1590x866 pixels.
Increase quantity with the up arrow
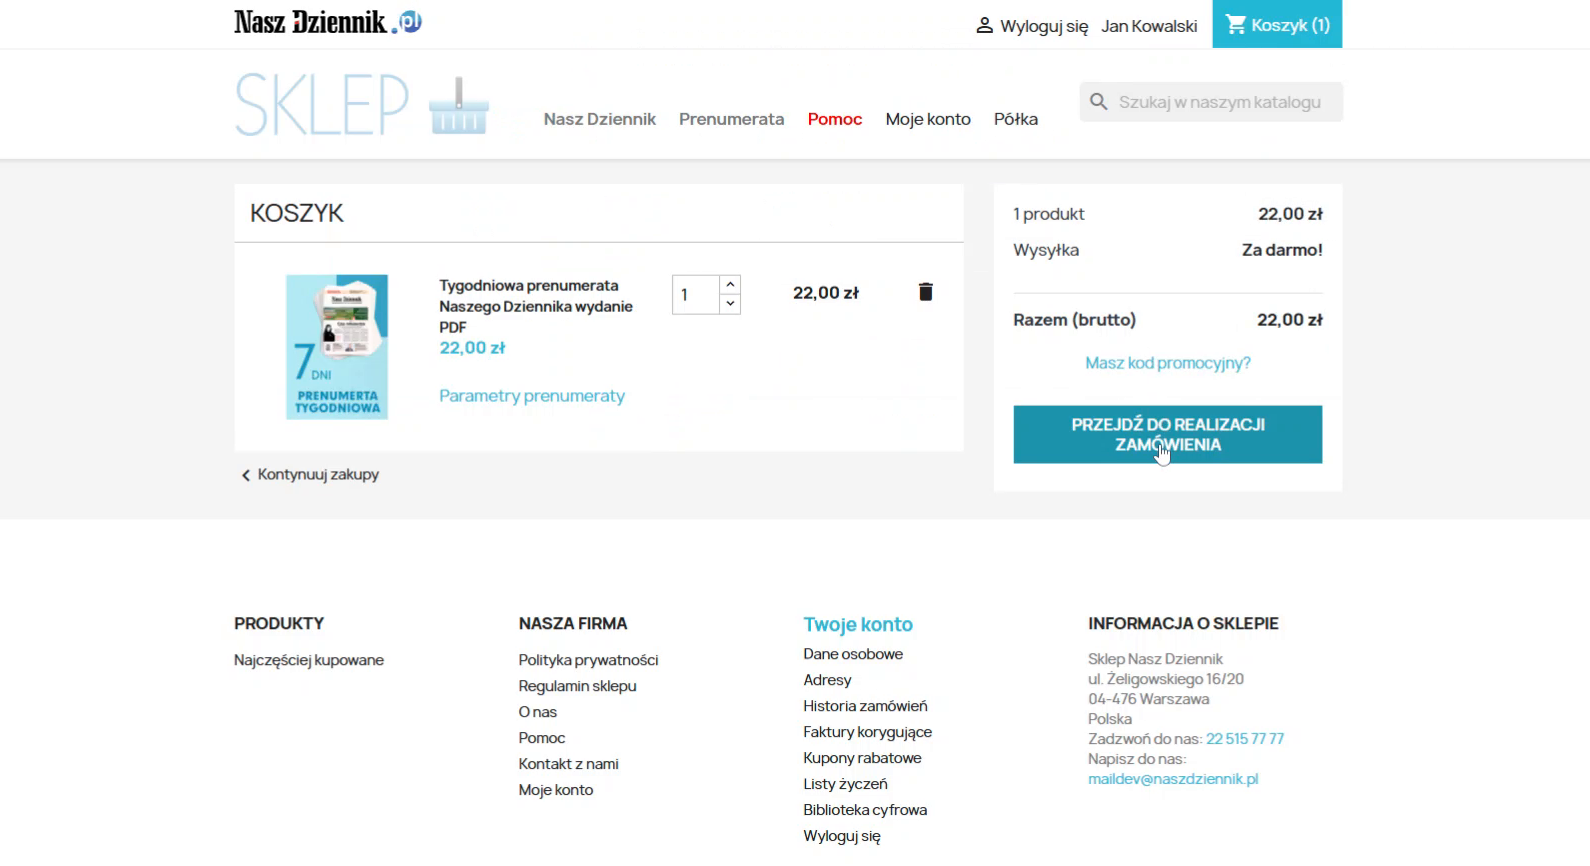click(x=730, y=285)
